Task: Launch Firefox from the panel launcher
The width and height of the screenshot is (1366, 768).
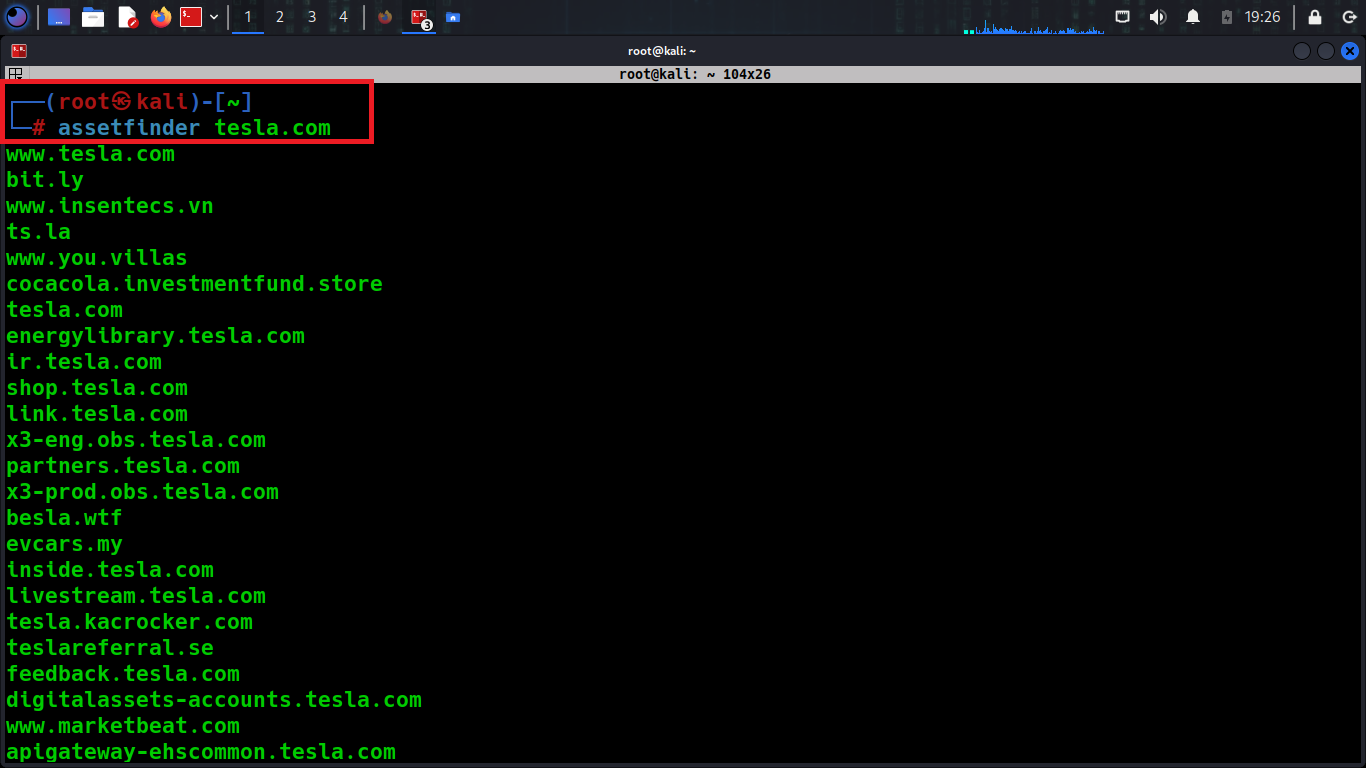Action: (x=161, y=17)
